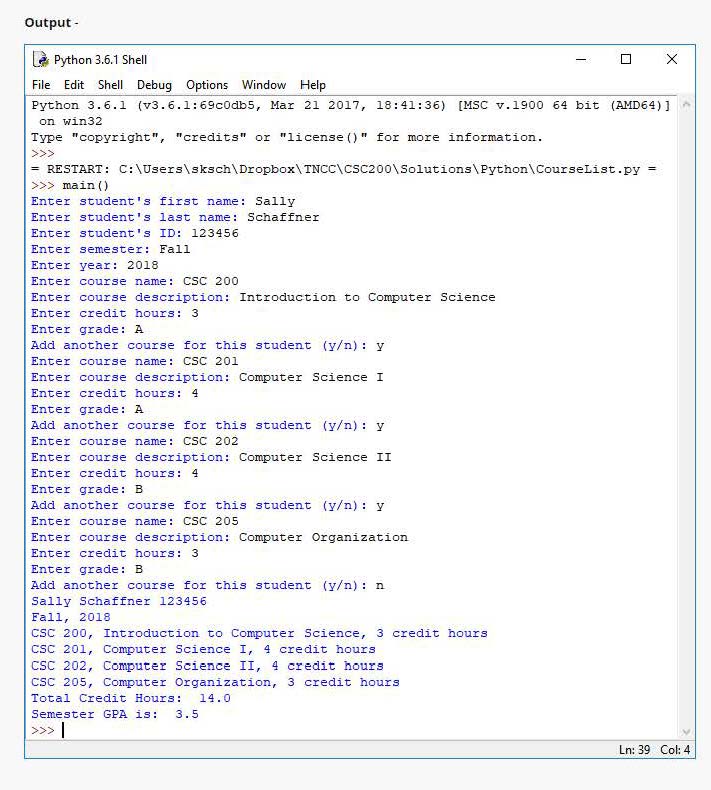Click the vertical scrollbar track
Image resolution: width=711 pixels, height=790 pixels.
[x=686, y=420]
